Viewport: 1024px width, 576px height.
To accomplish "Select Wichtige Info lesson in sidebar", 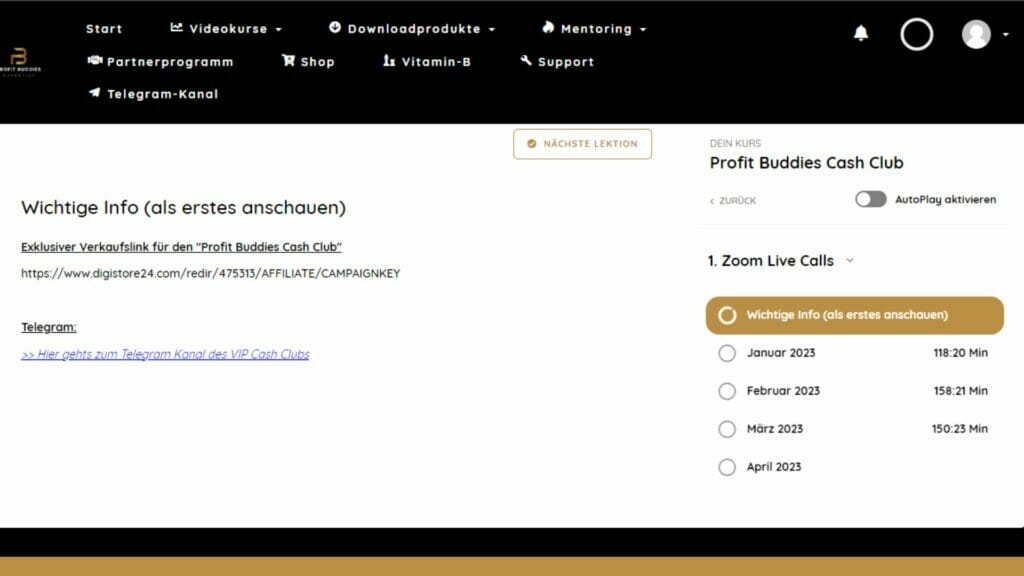I will [x=855, y=315].
